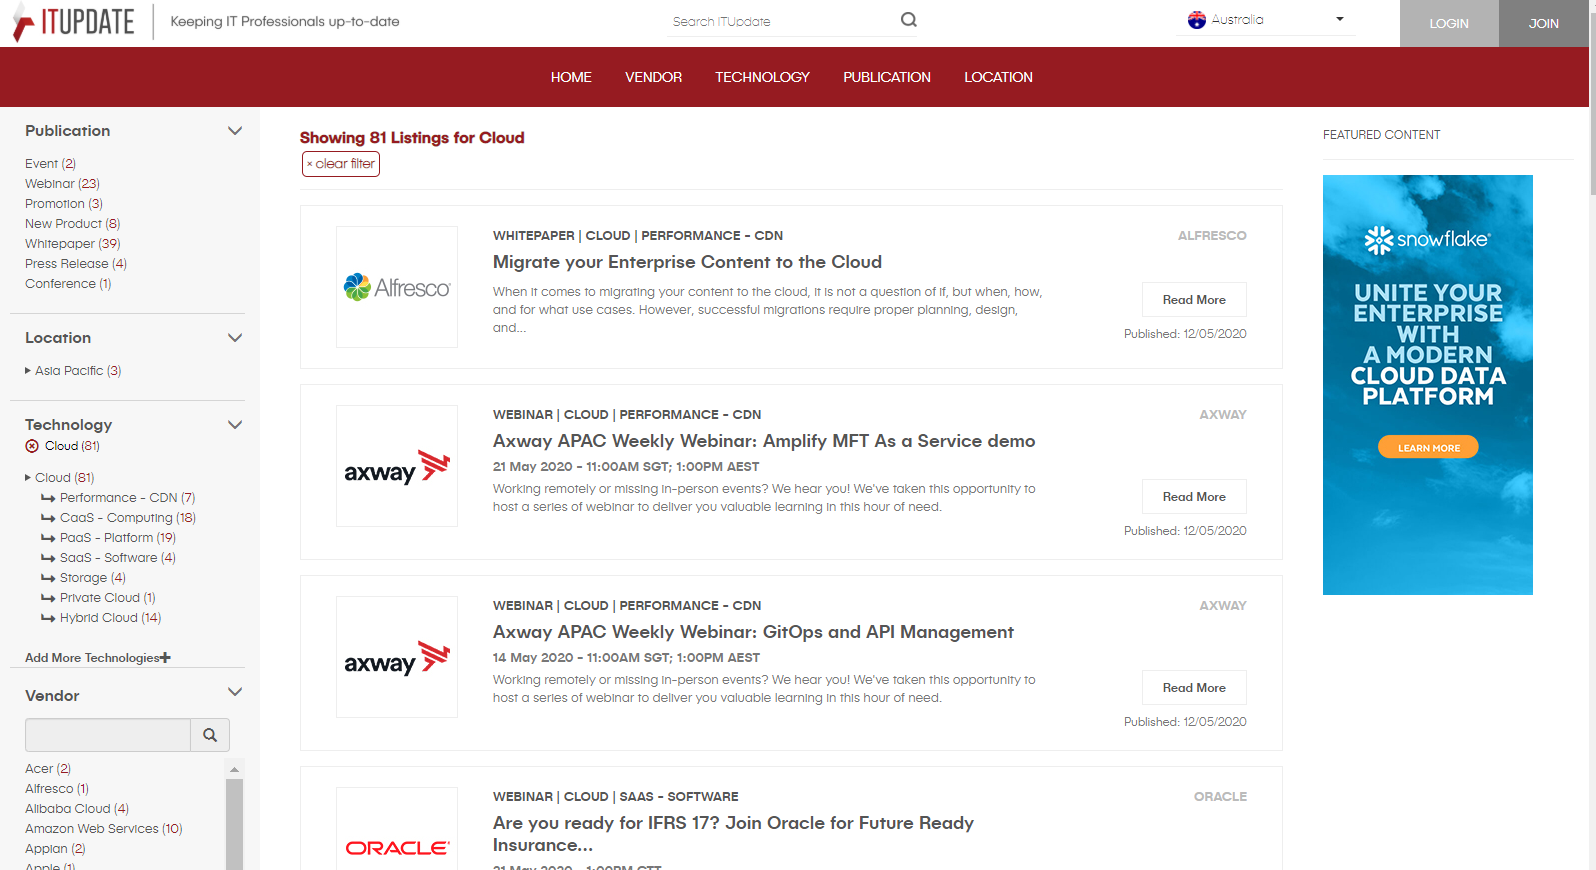This screenshot has width=1596, height=870.
Task: Open the Alfresco logo thumbnail
Action: coord(397,287)
